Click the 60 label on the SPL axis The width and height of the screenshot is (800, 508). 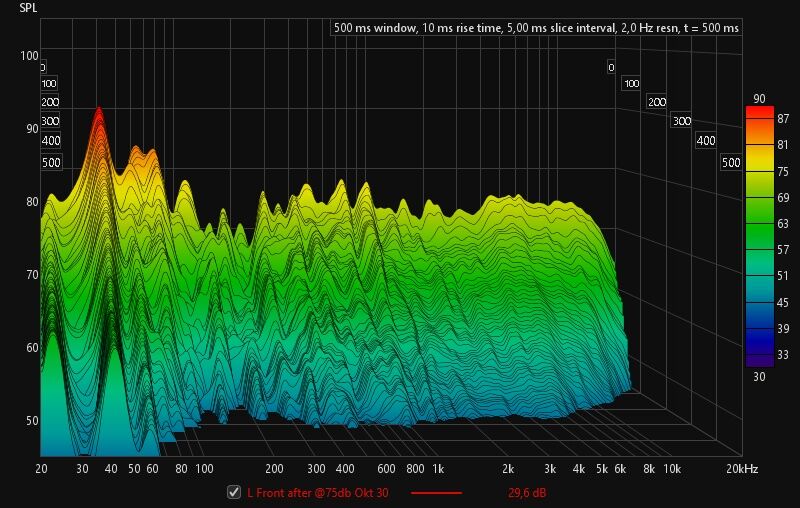pos(32,347)
